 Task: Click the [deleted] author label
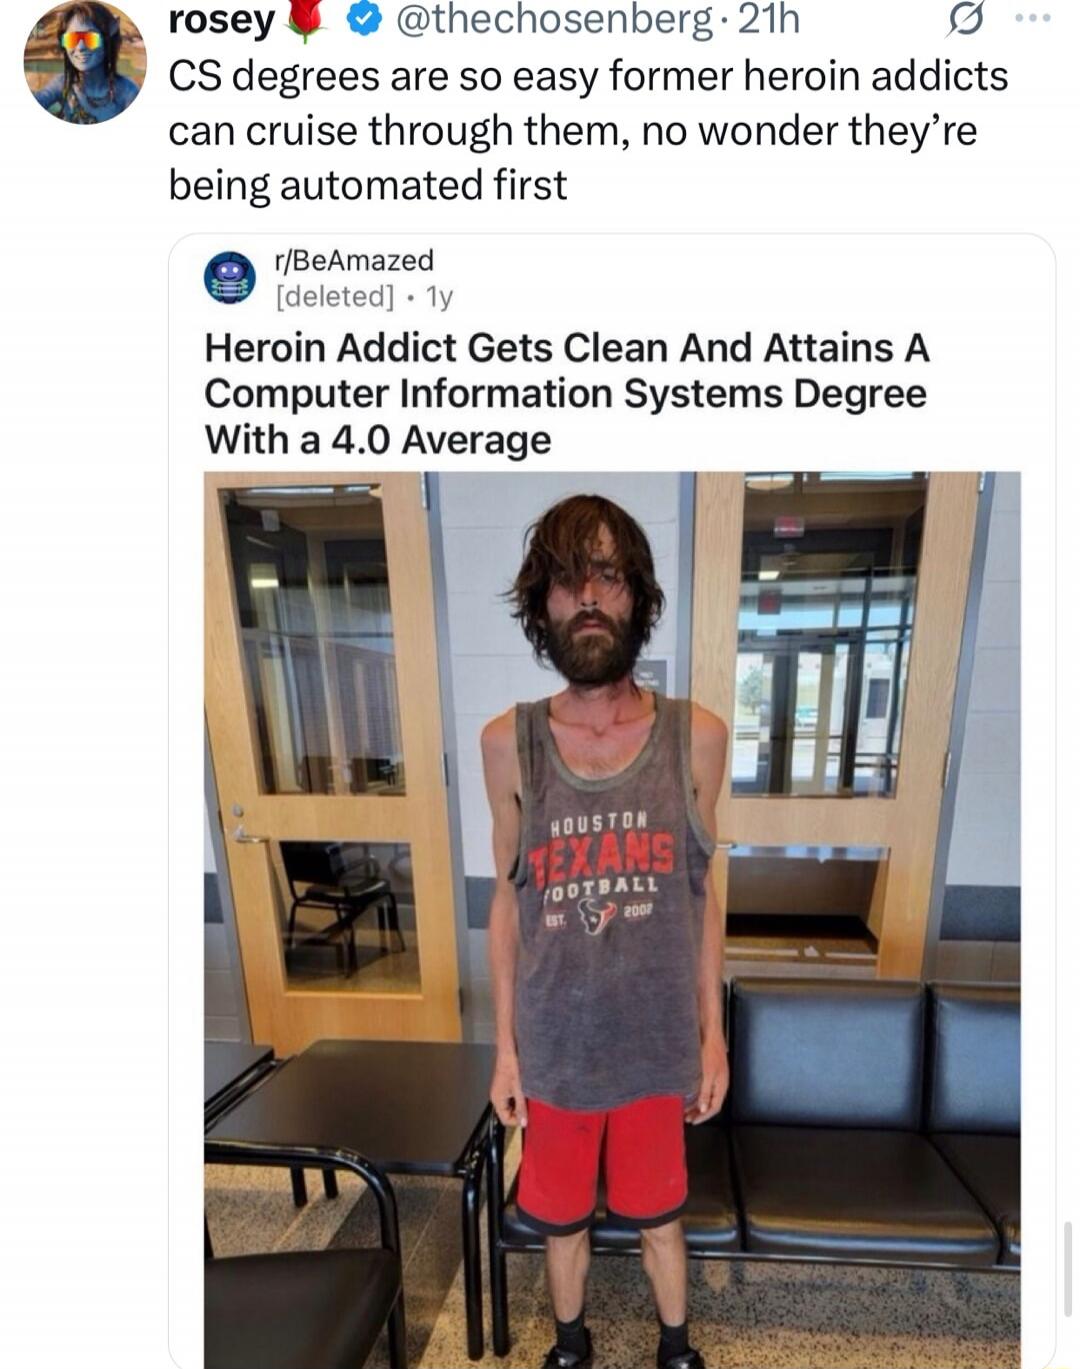[335, 296]
